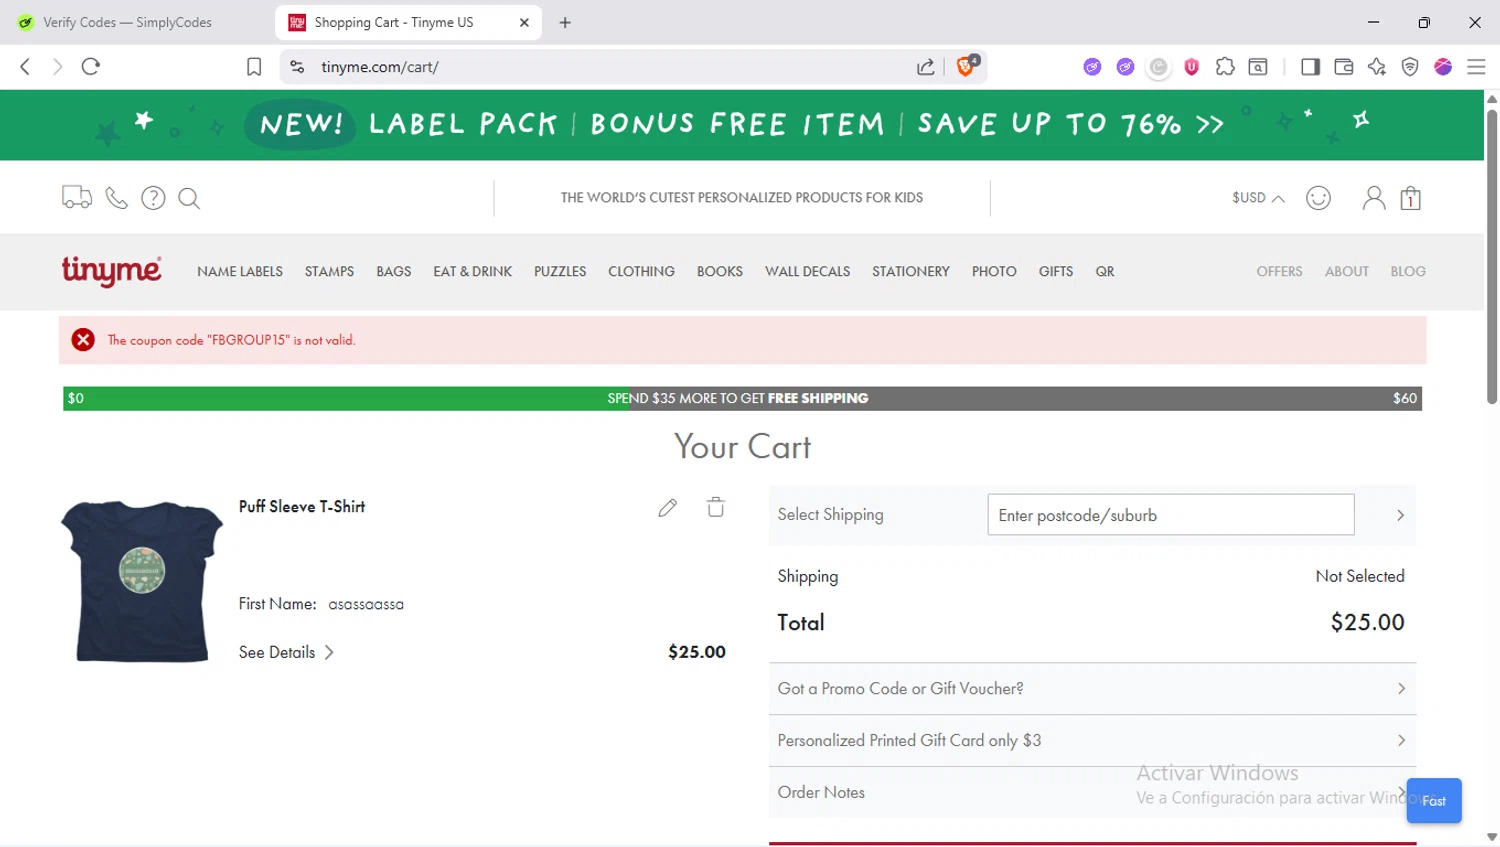The image size is (1500, 847).
Task: Open the BOOKS menu
Action: (720, 272)
